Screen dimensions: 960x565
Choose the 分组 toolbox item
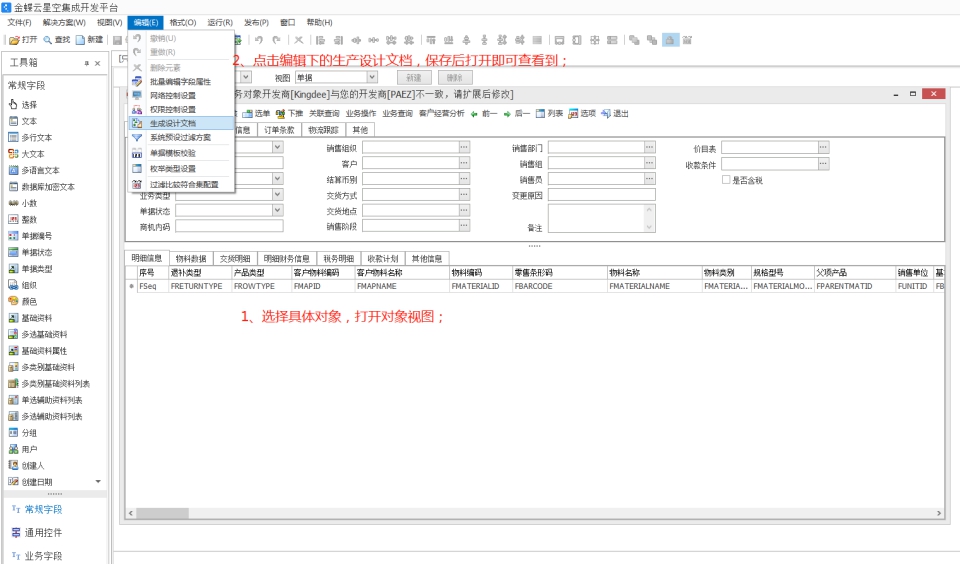pos(23,433)
